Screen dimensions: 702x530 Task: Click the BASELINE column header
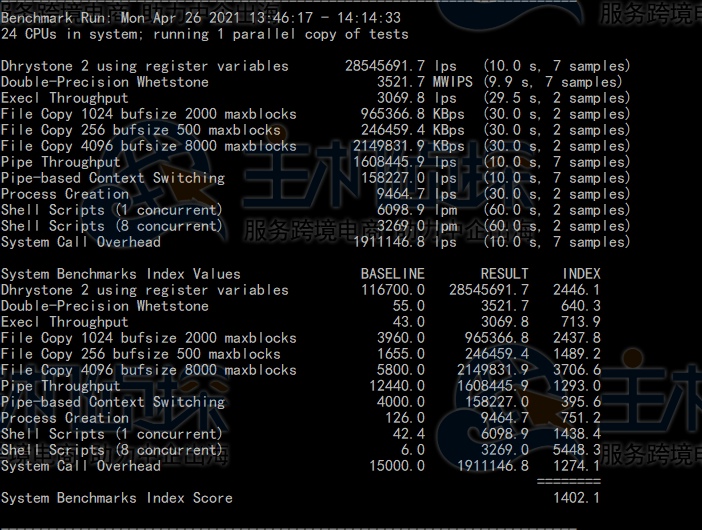click(392, 274)
